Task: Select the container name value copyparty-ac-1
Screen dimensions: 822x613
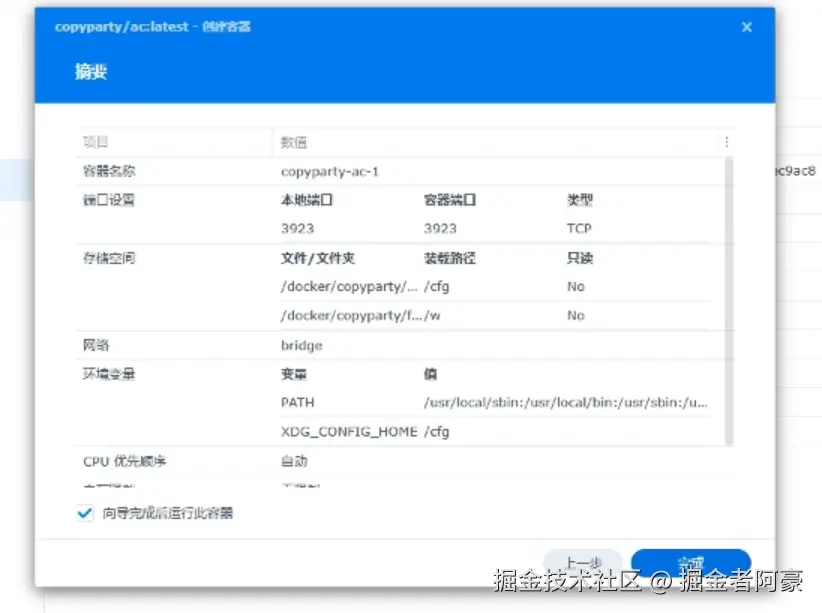Action: 329,171
